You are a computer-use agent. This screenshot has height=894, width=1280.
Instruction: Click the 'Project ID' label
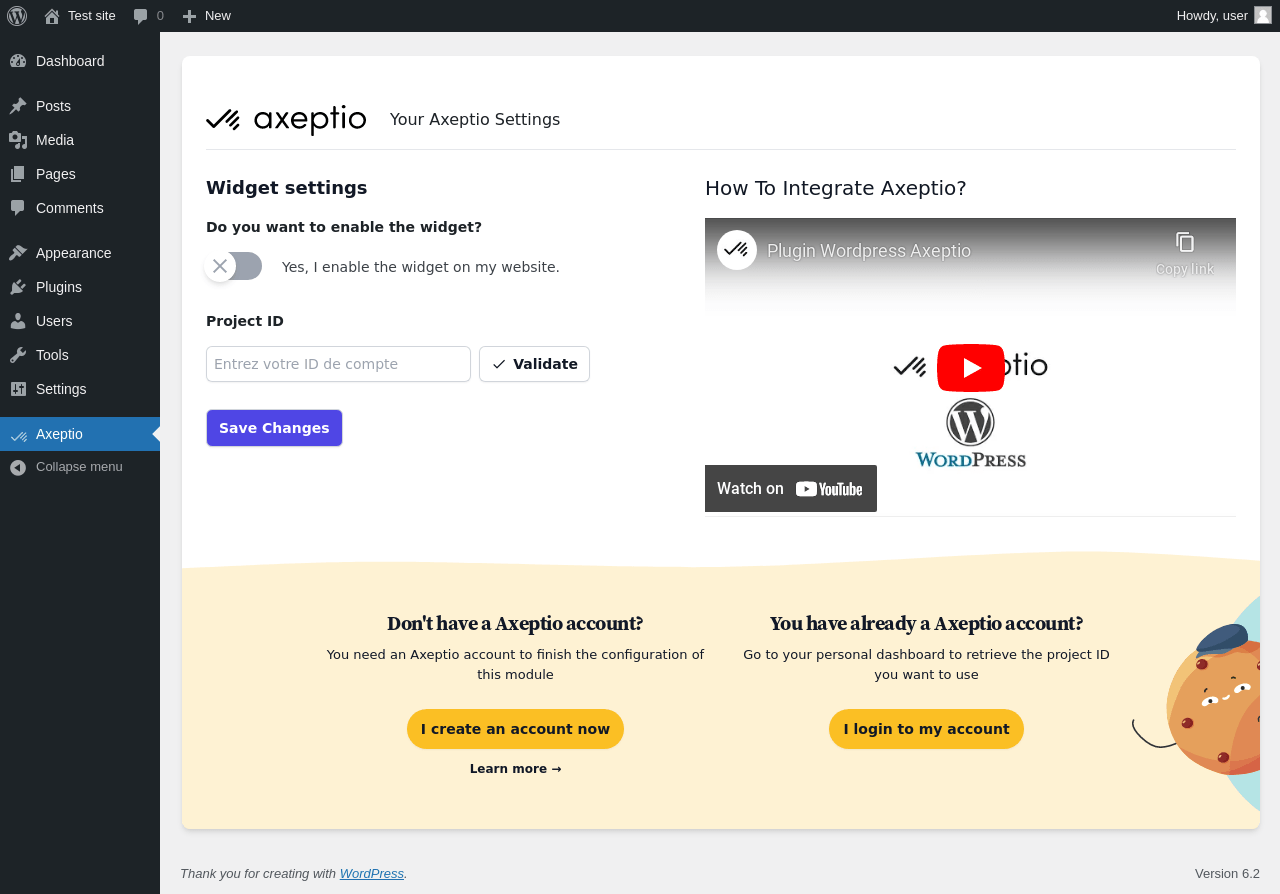[245, 321]
